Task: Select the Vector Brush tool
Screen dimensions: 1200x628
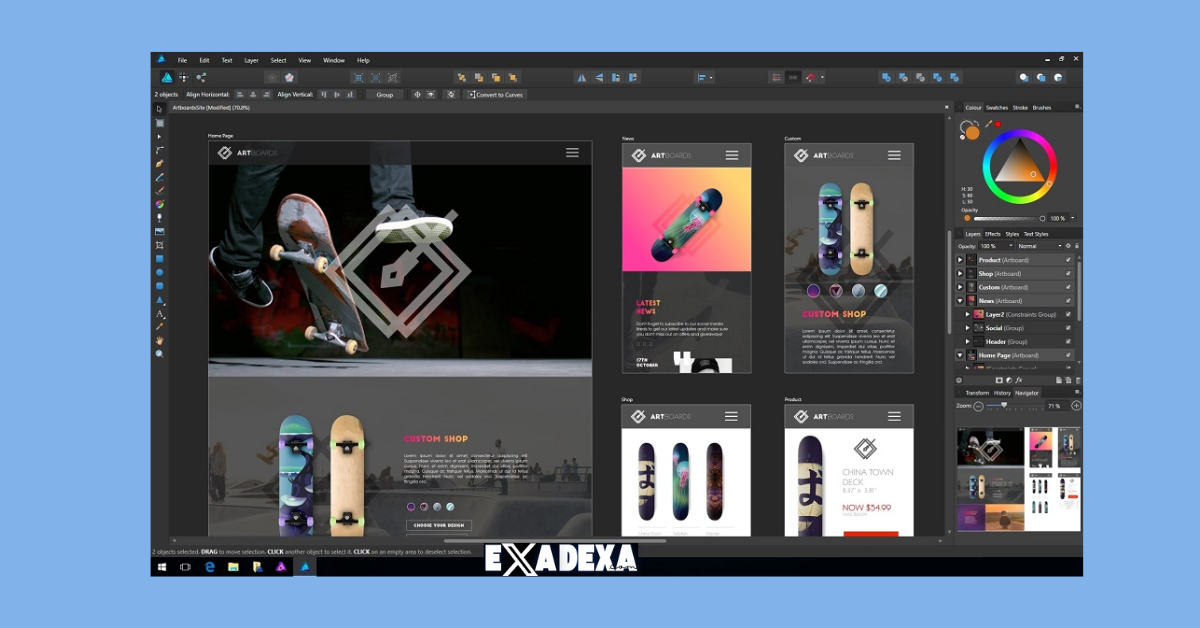Action: click(x=161, y=188)
